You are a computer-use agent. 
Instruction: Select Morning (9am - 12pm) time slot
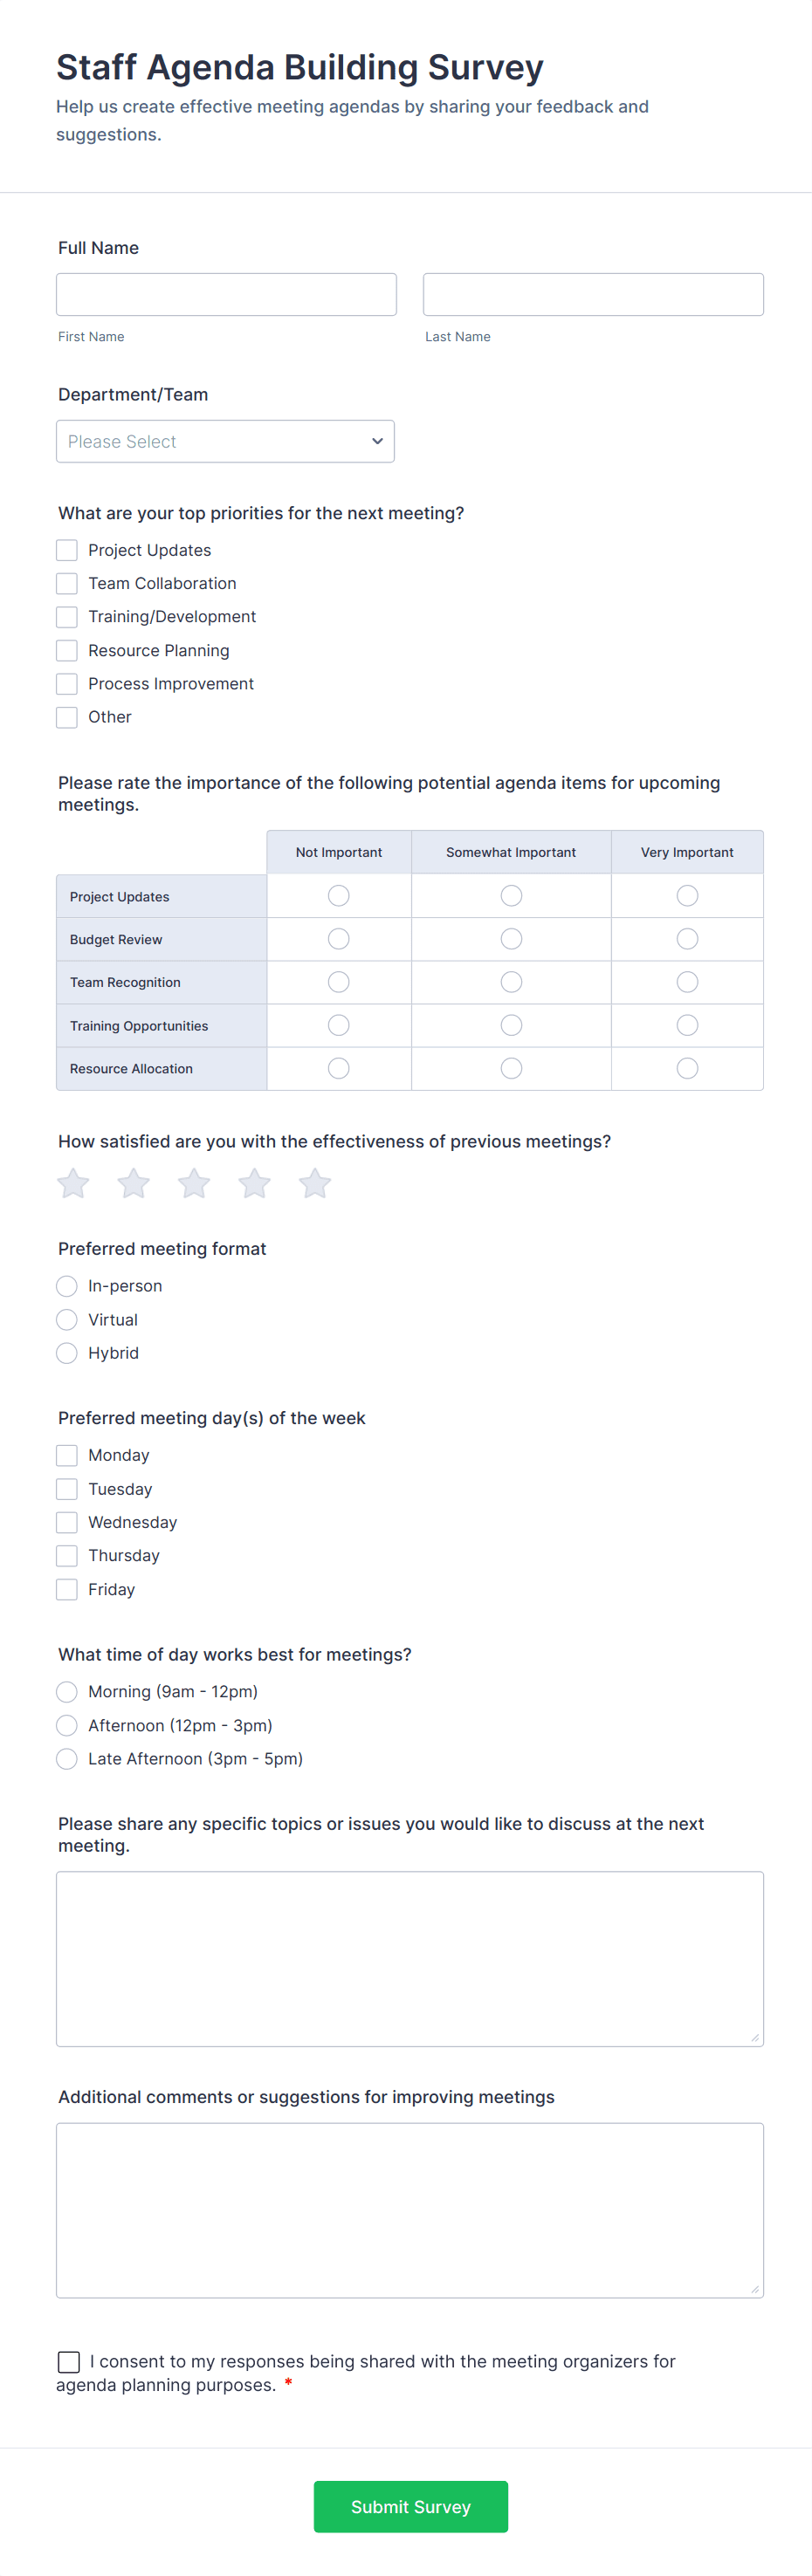66,1691
